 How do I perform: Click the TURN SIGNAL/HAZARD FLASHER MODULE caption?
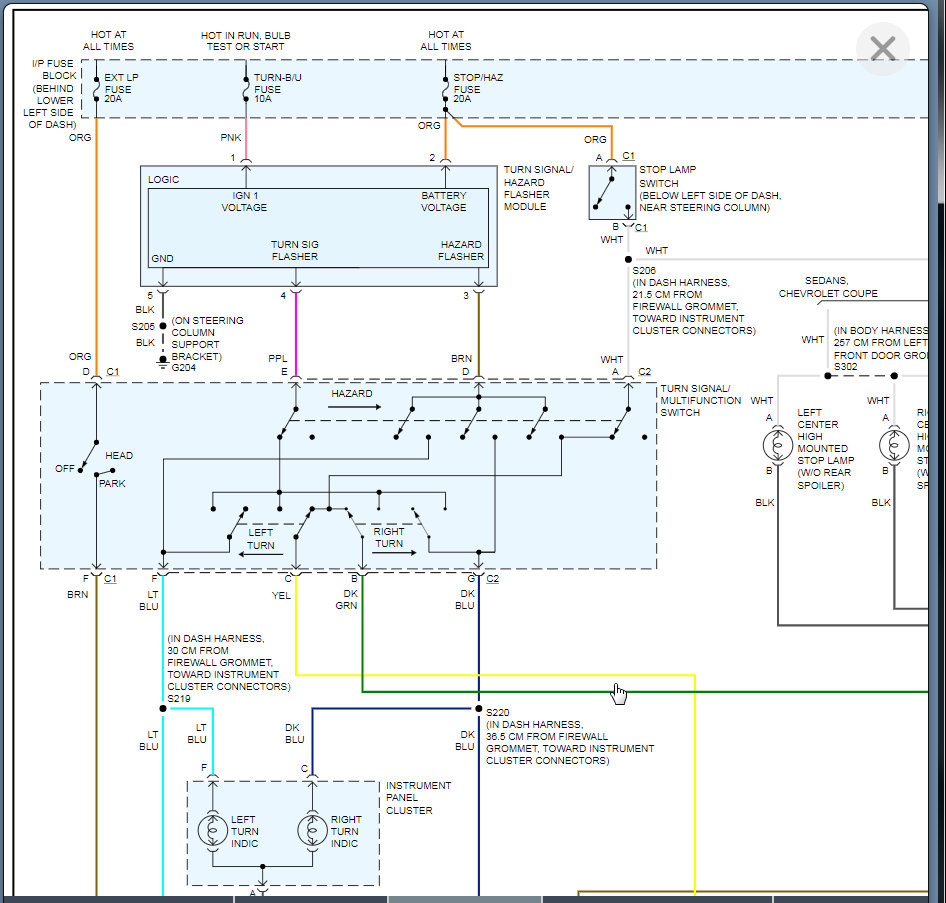point(538,188)
